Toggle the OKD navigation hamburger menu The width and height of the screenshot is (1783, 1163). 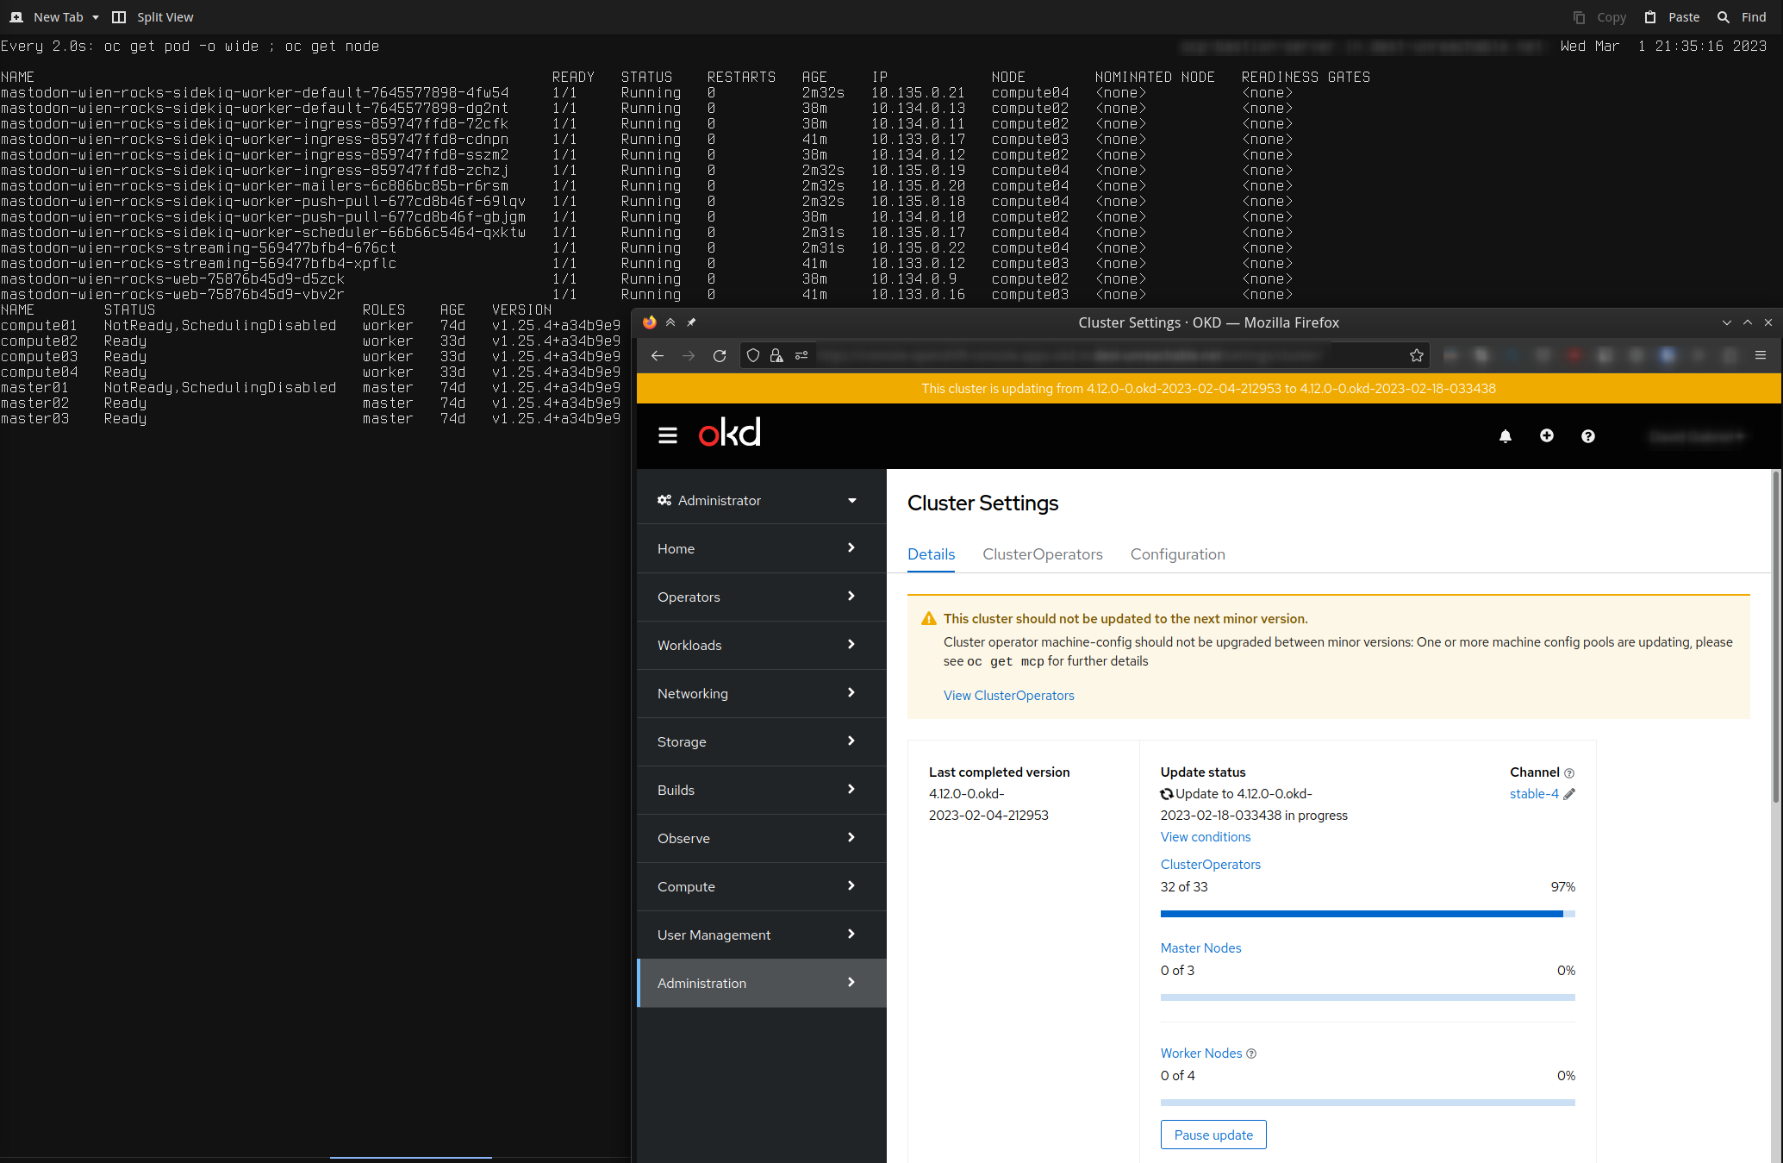click(x=668, y=435)
